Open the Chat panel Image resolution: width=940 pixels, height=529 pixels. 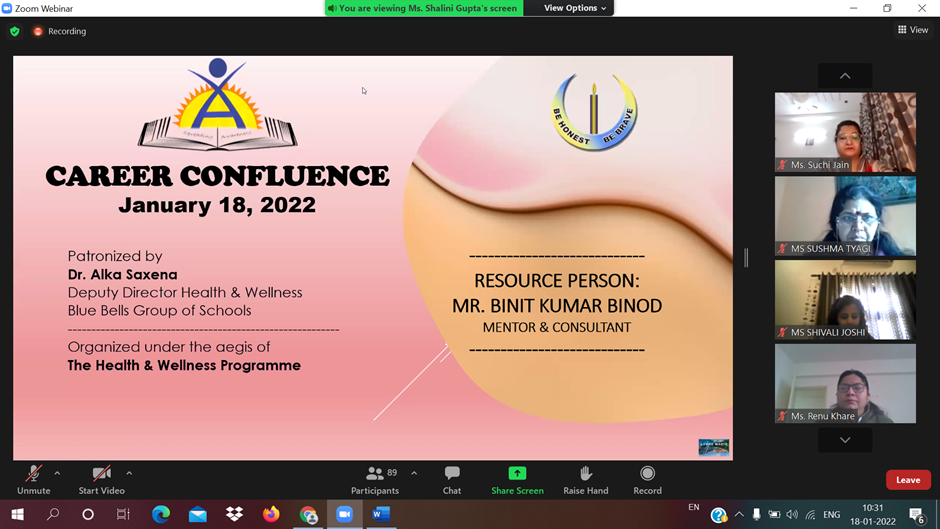point(452,479)
